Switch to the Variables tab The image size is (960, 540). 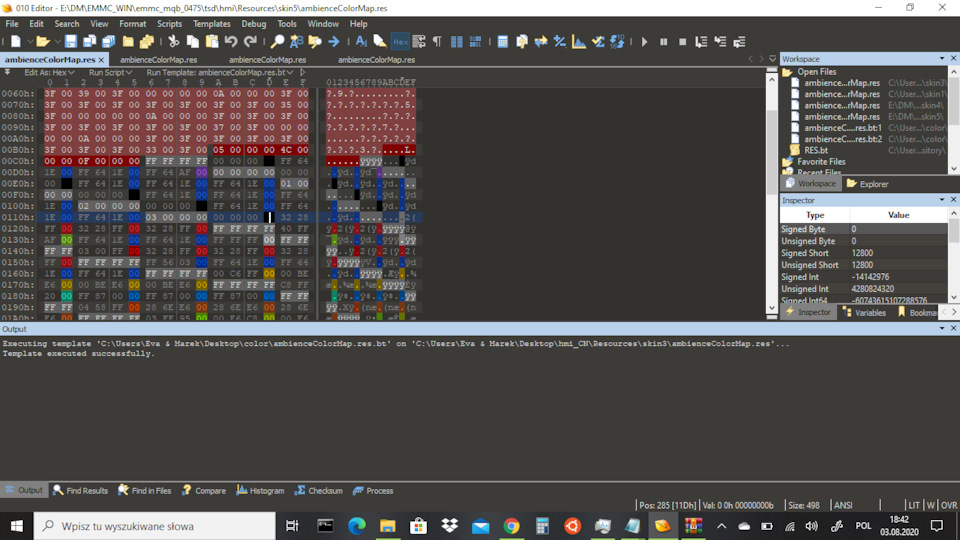click(x=864, y=312)
